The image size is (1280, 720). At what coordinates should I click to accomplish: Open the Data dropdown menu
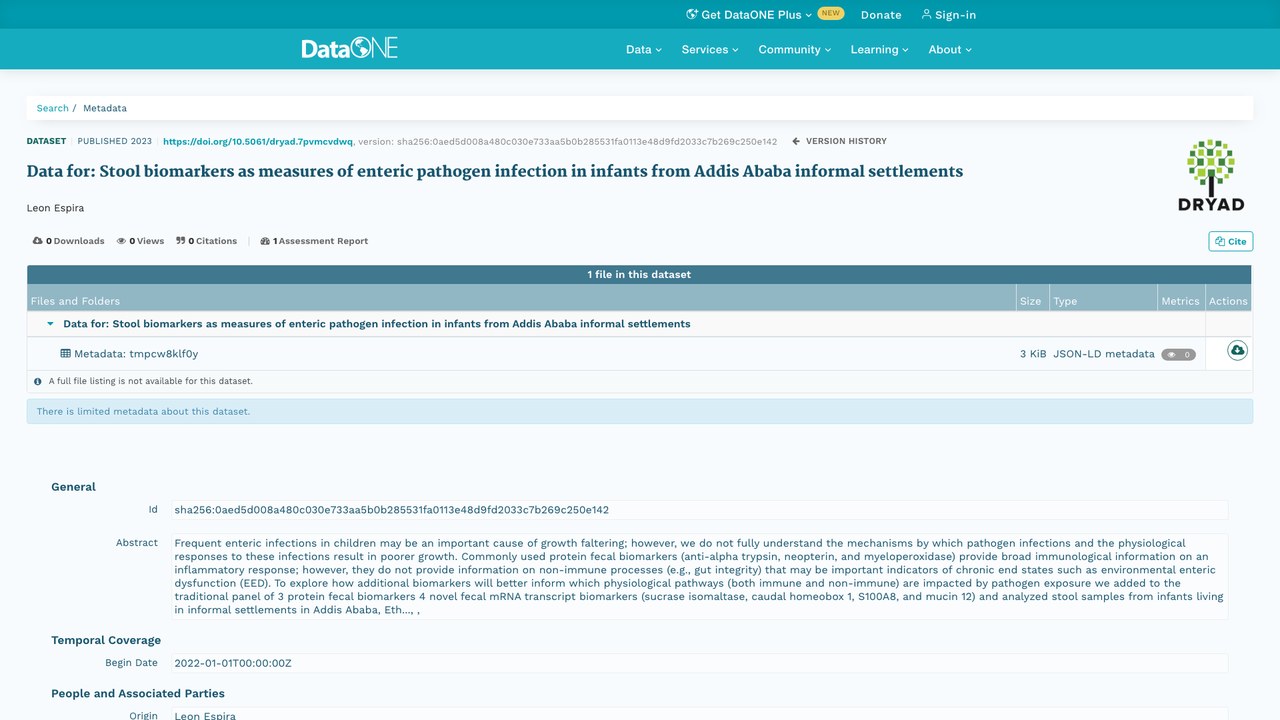coord(644,49)
